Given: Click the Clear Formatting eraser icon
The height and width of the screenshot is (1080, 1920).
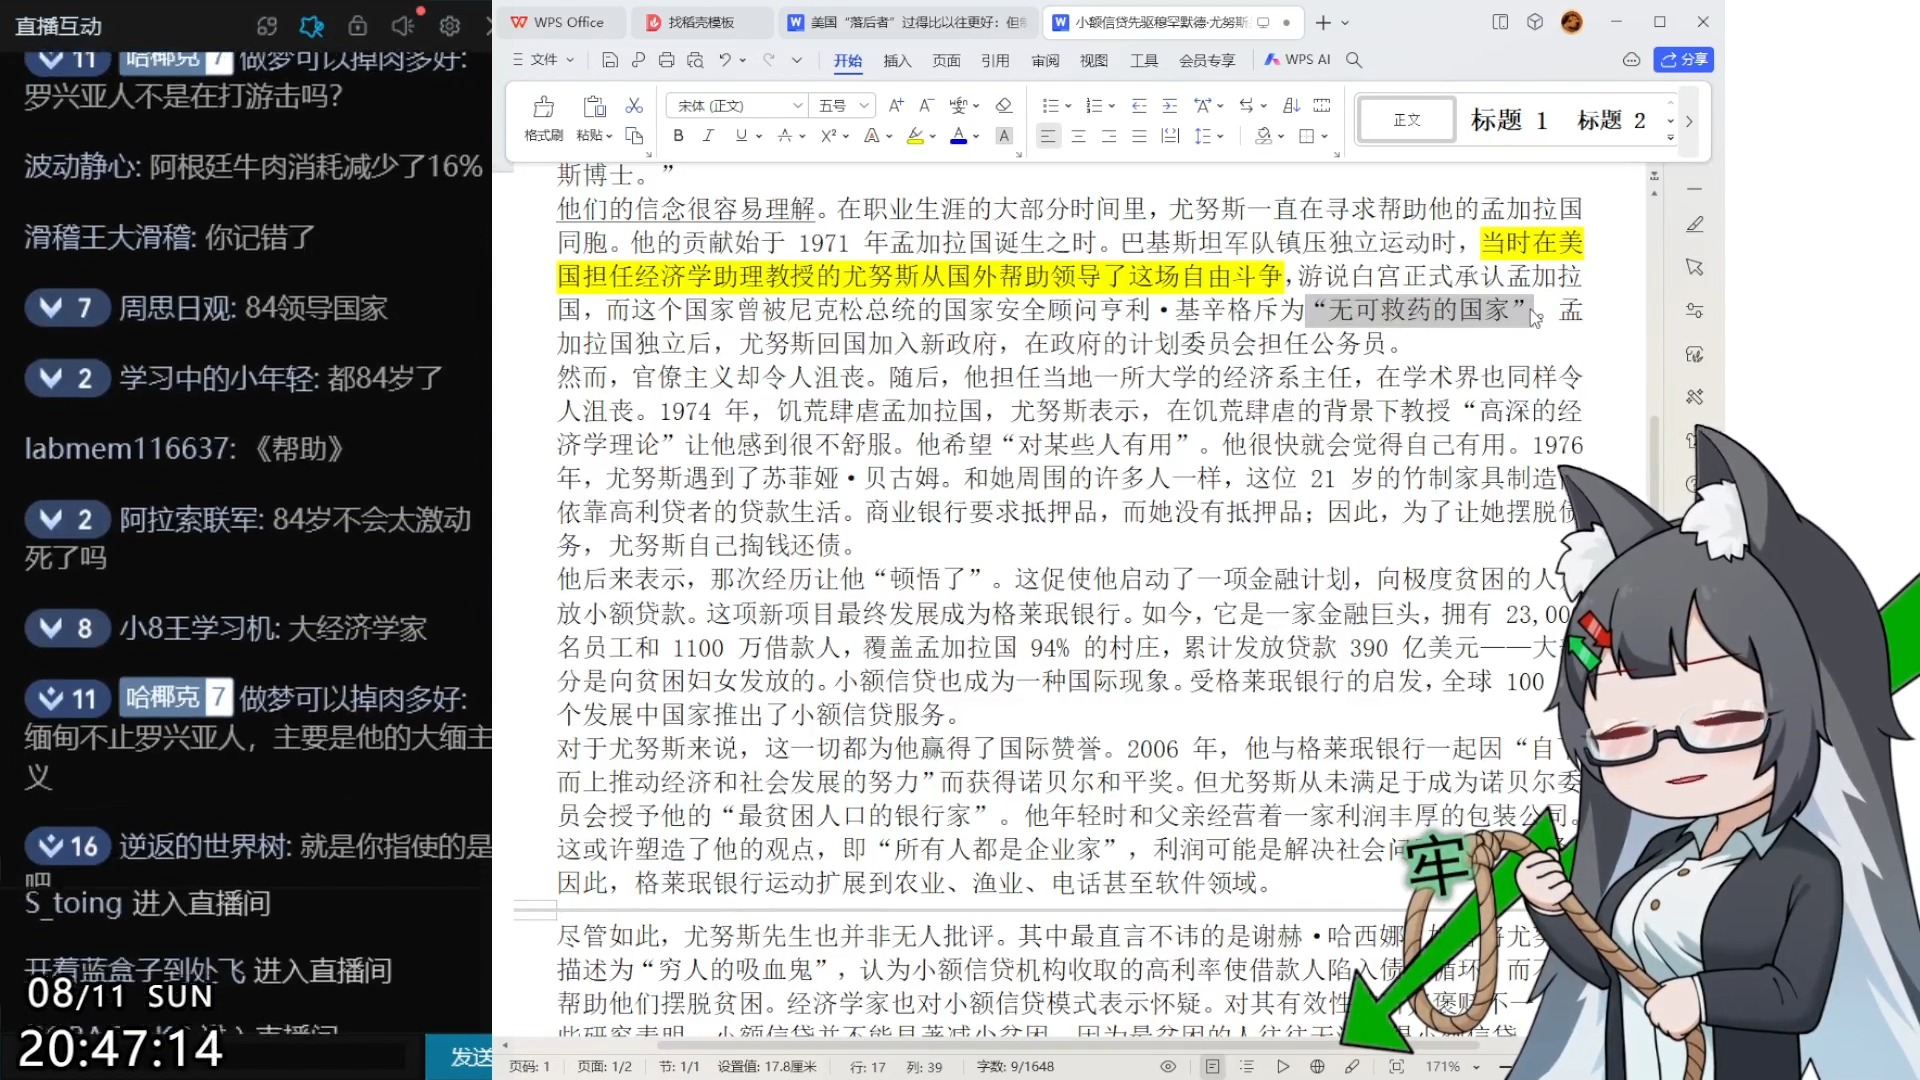Looking at the screenshot, I should 1004,105.
